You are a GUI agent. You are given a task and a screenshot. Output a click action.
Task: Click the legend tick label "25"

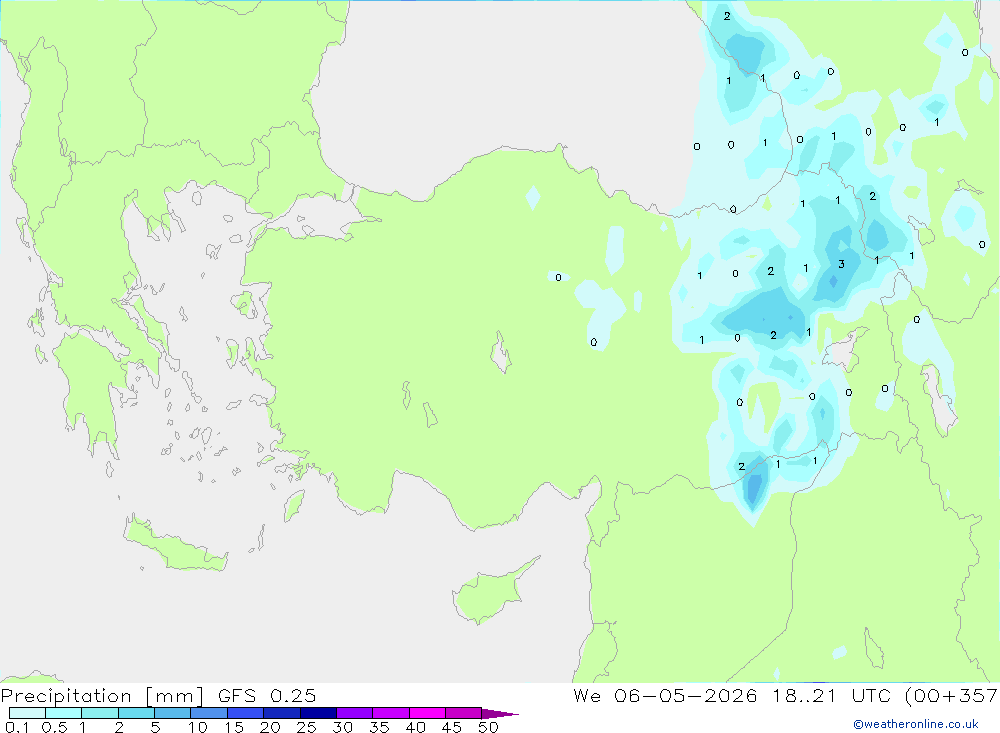tap(307, 727)
